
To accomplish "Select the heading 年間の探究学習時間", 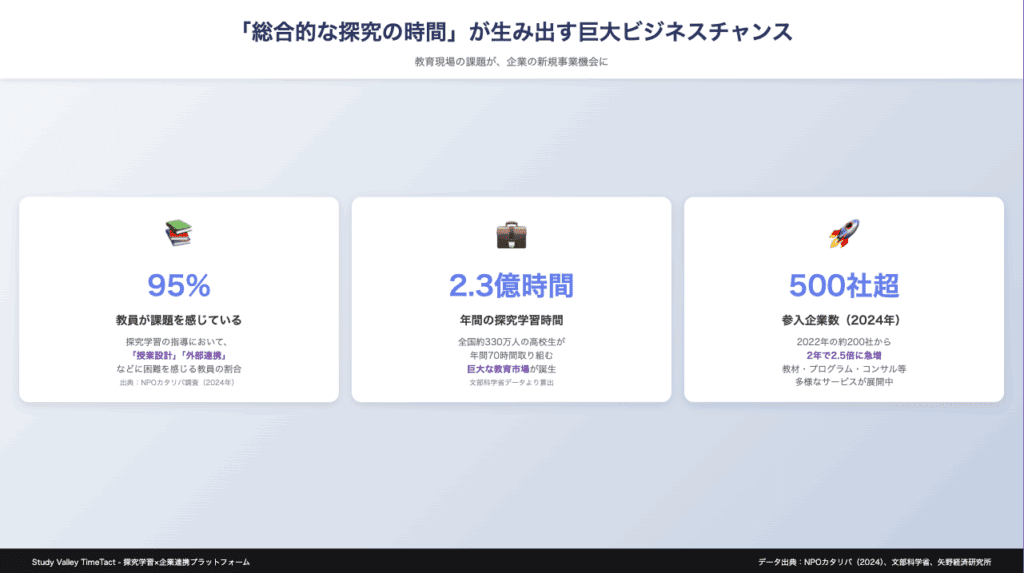I will point(511,321).
